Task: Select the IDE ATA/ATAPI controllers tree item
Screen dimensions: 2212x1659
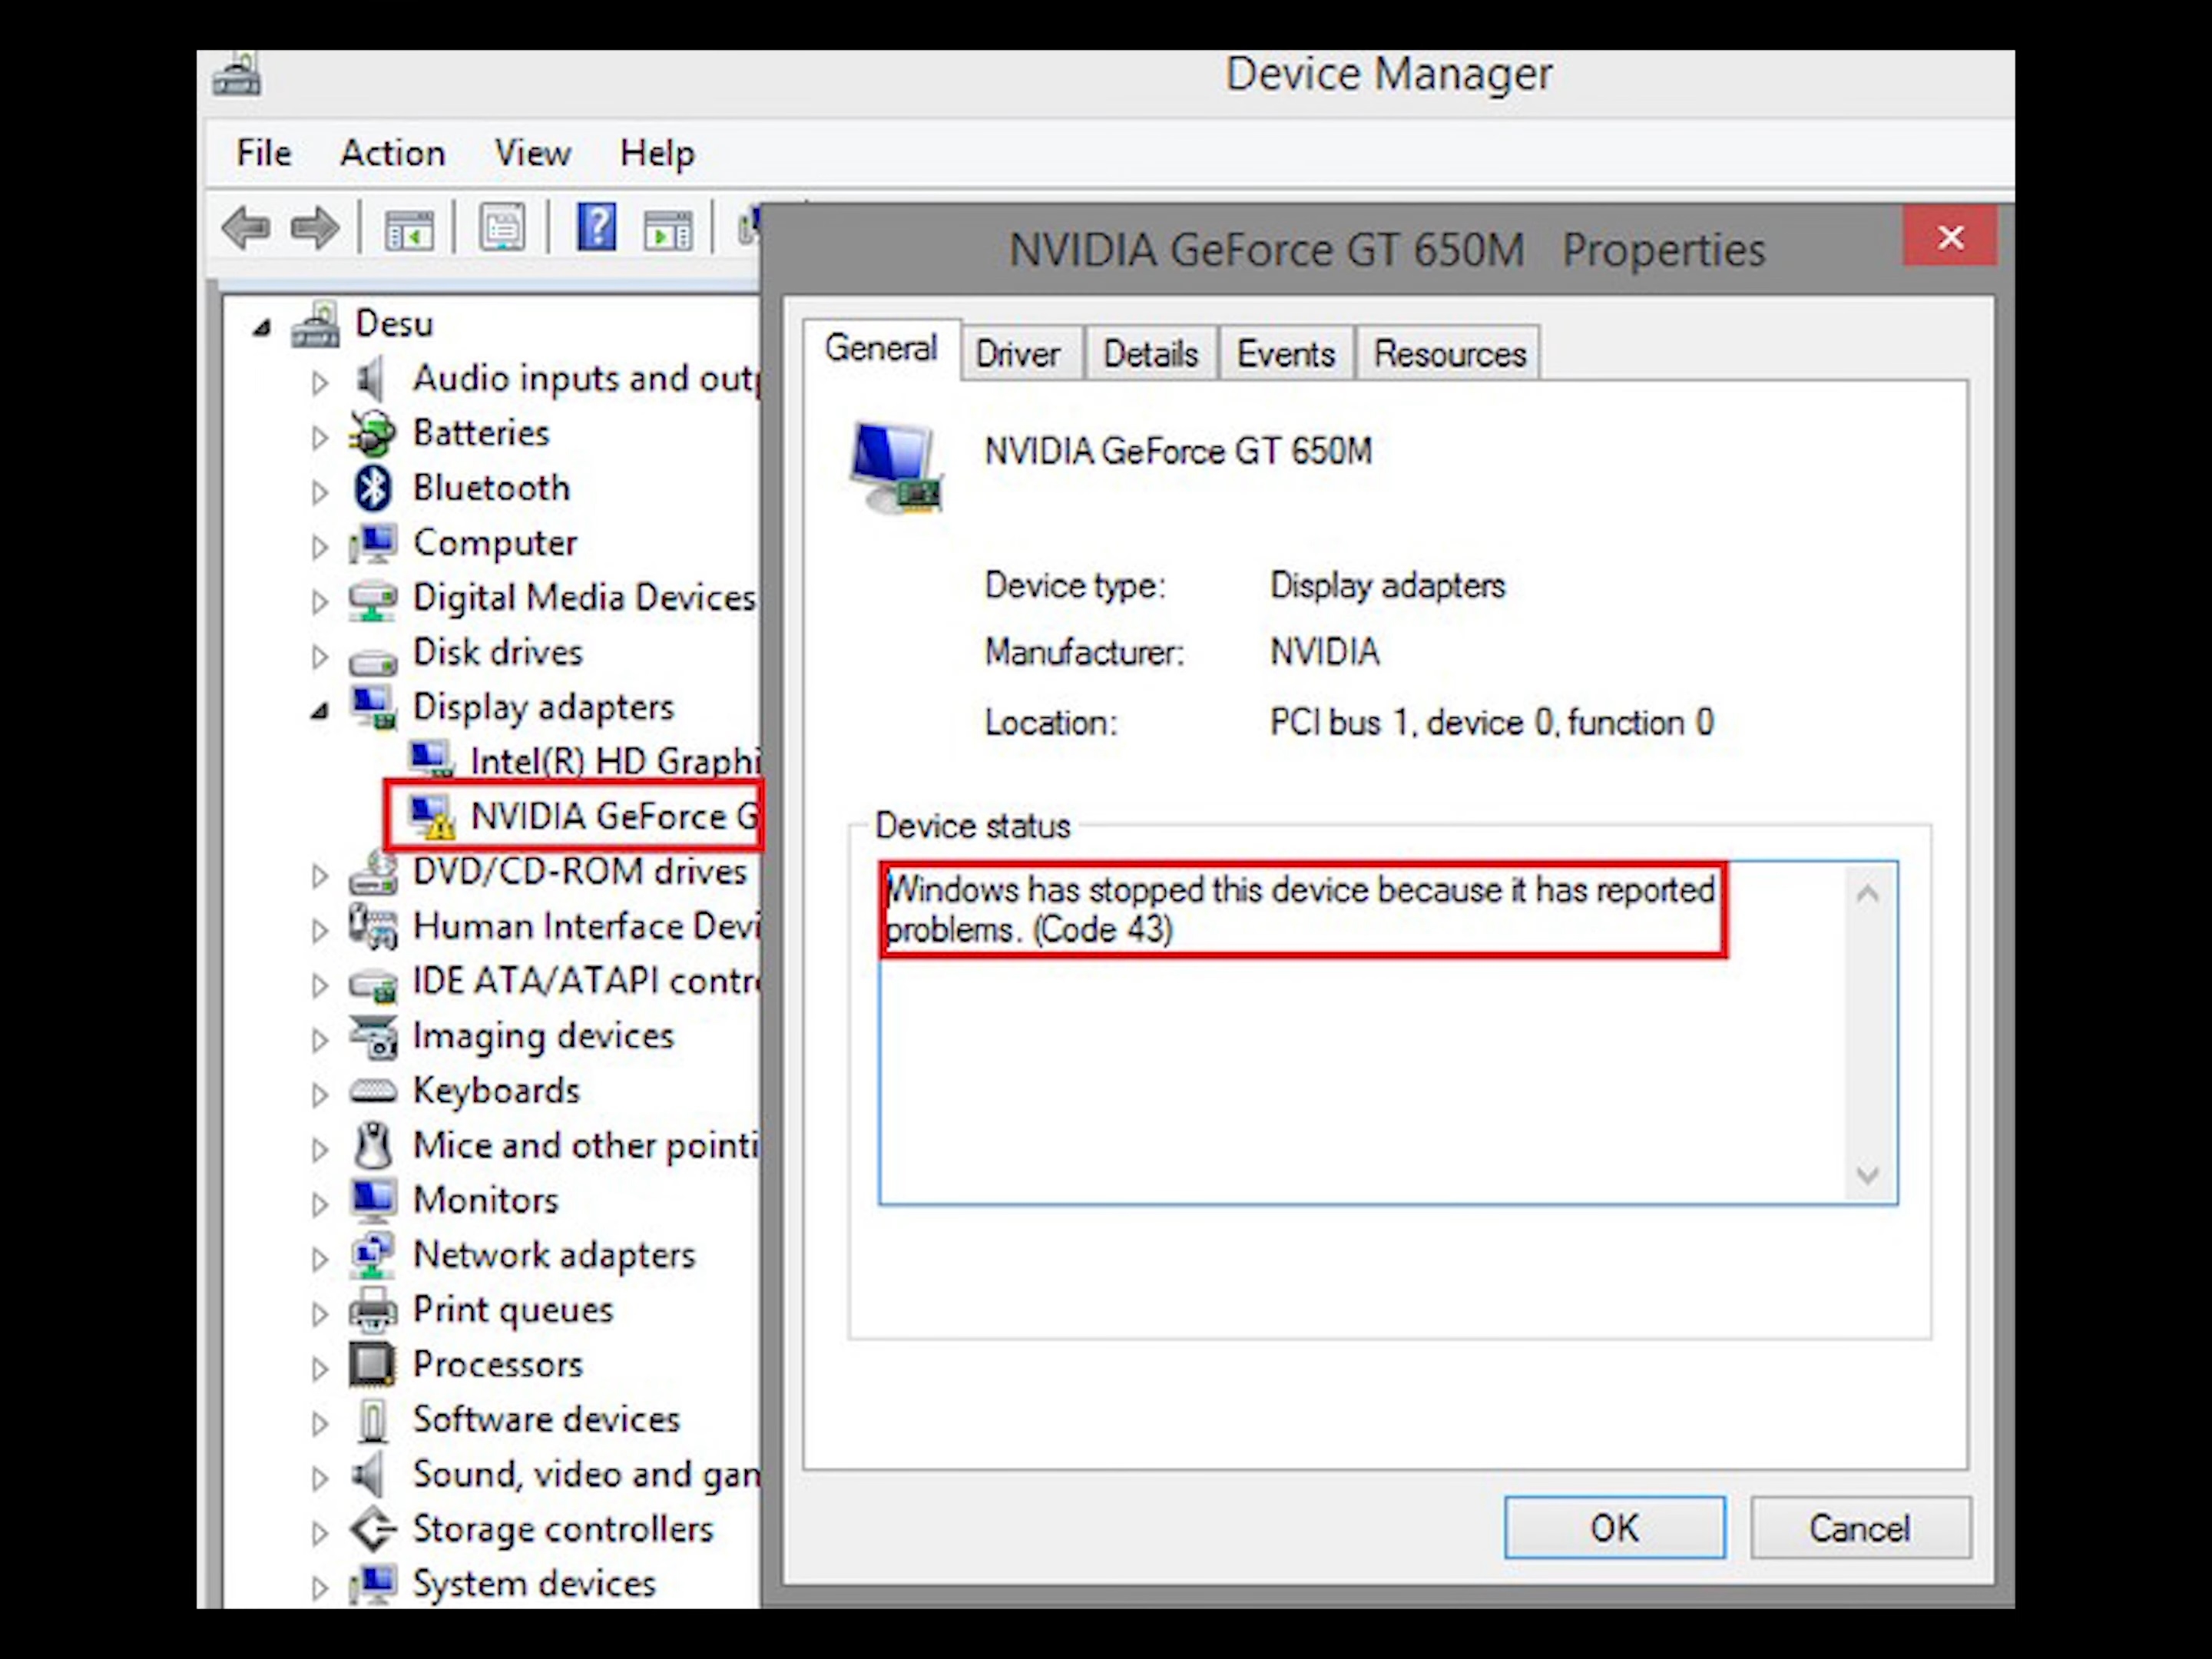Action: pyautogui.click(x=586, y=982)
